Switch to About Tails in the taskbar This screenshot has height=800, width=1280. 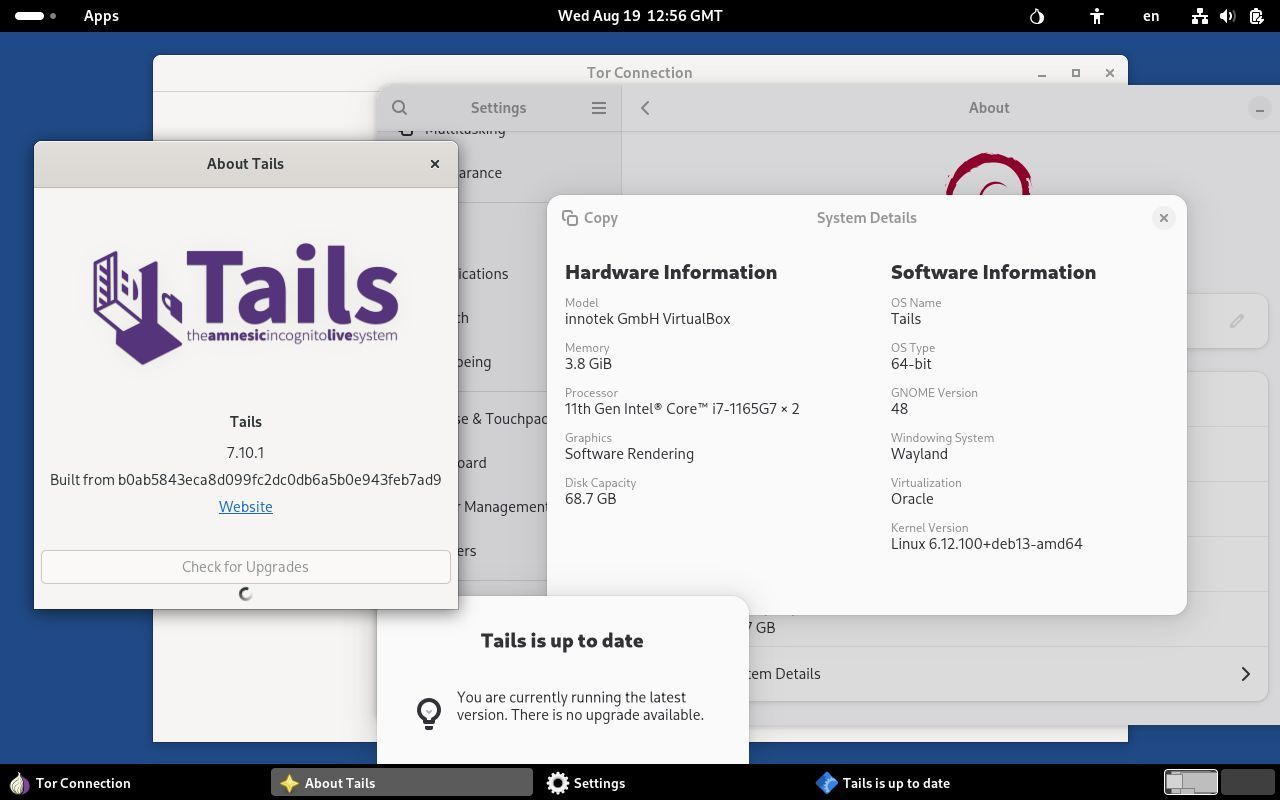coord(402,783)
